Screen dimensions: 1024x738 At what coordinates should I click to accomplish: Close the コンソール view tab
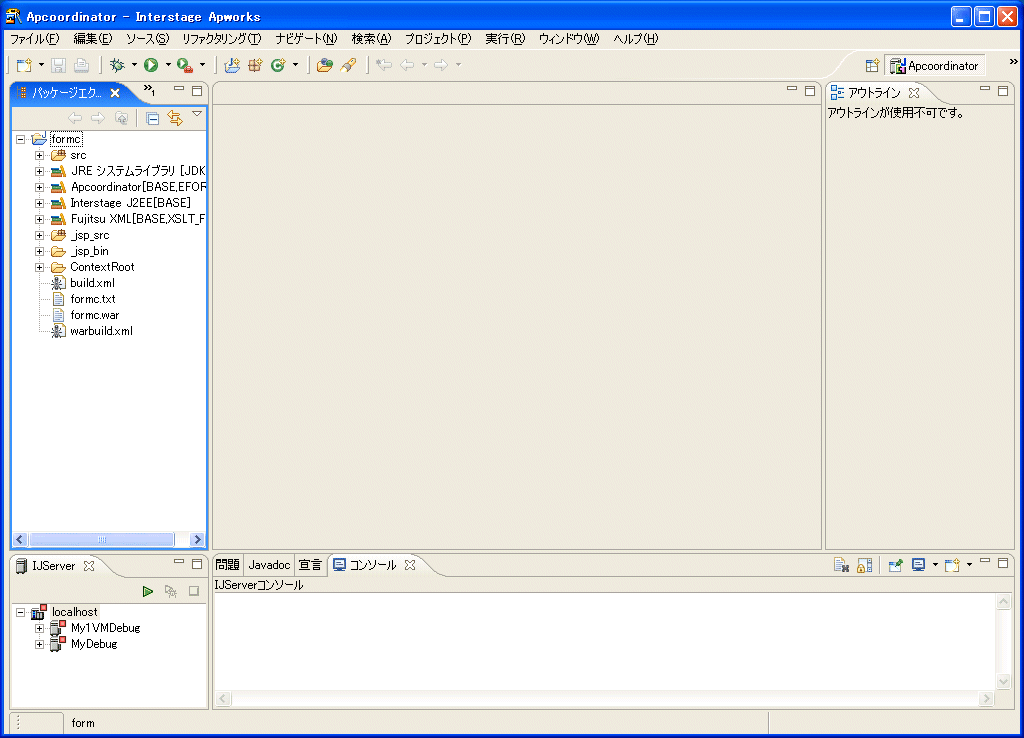pos(409,565)
